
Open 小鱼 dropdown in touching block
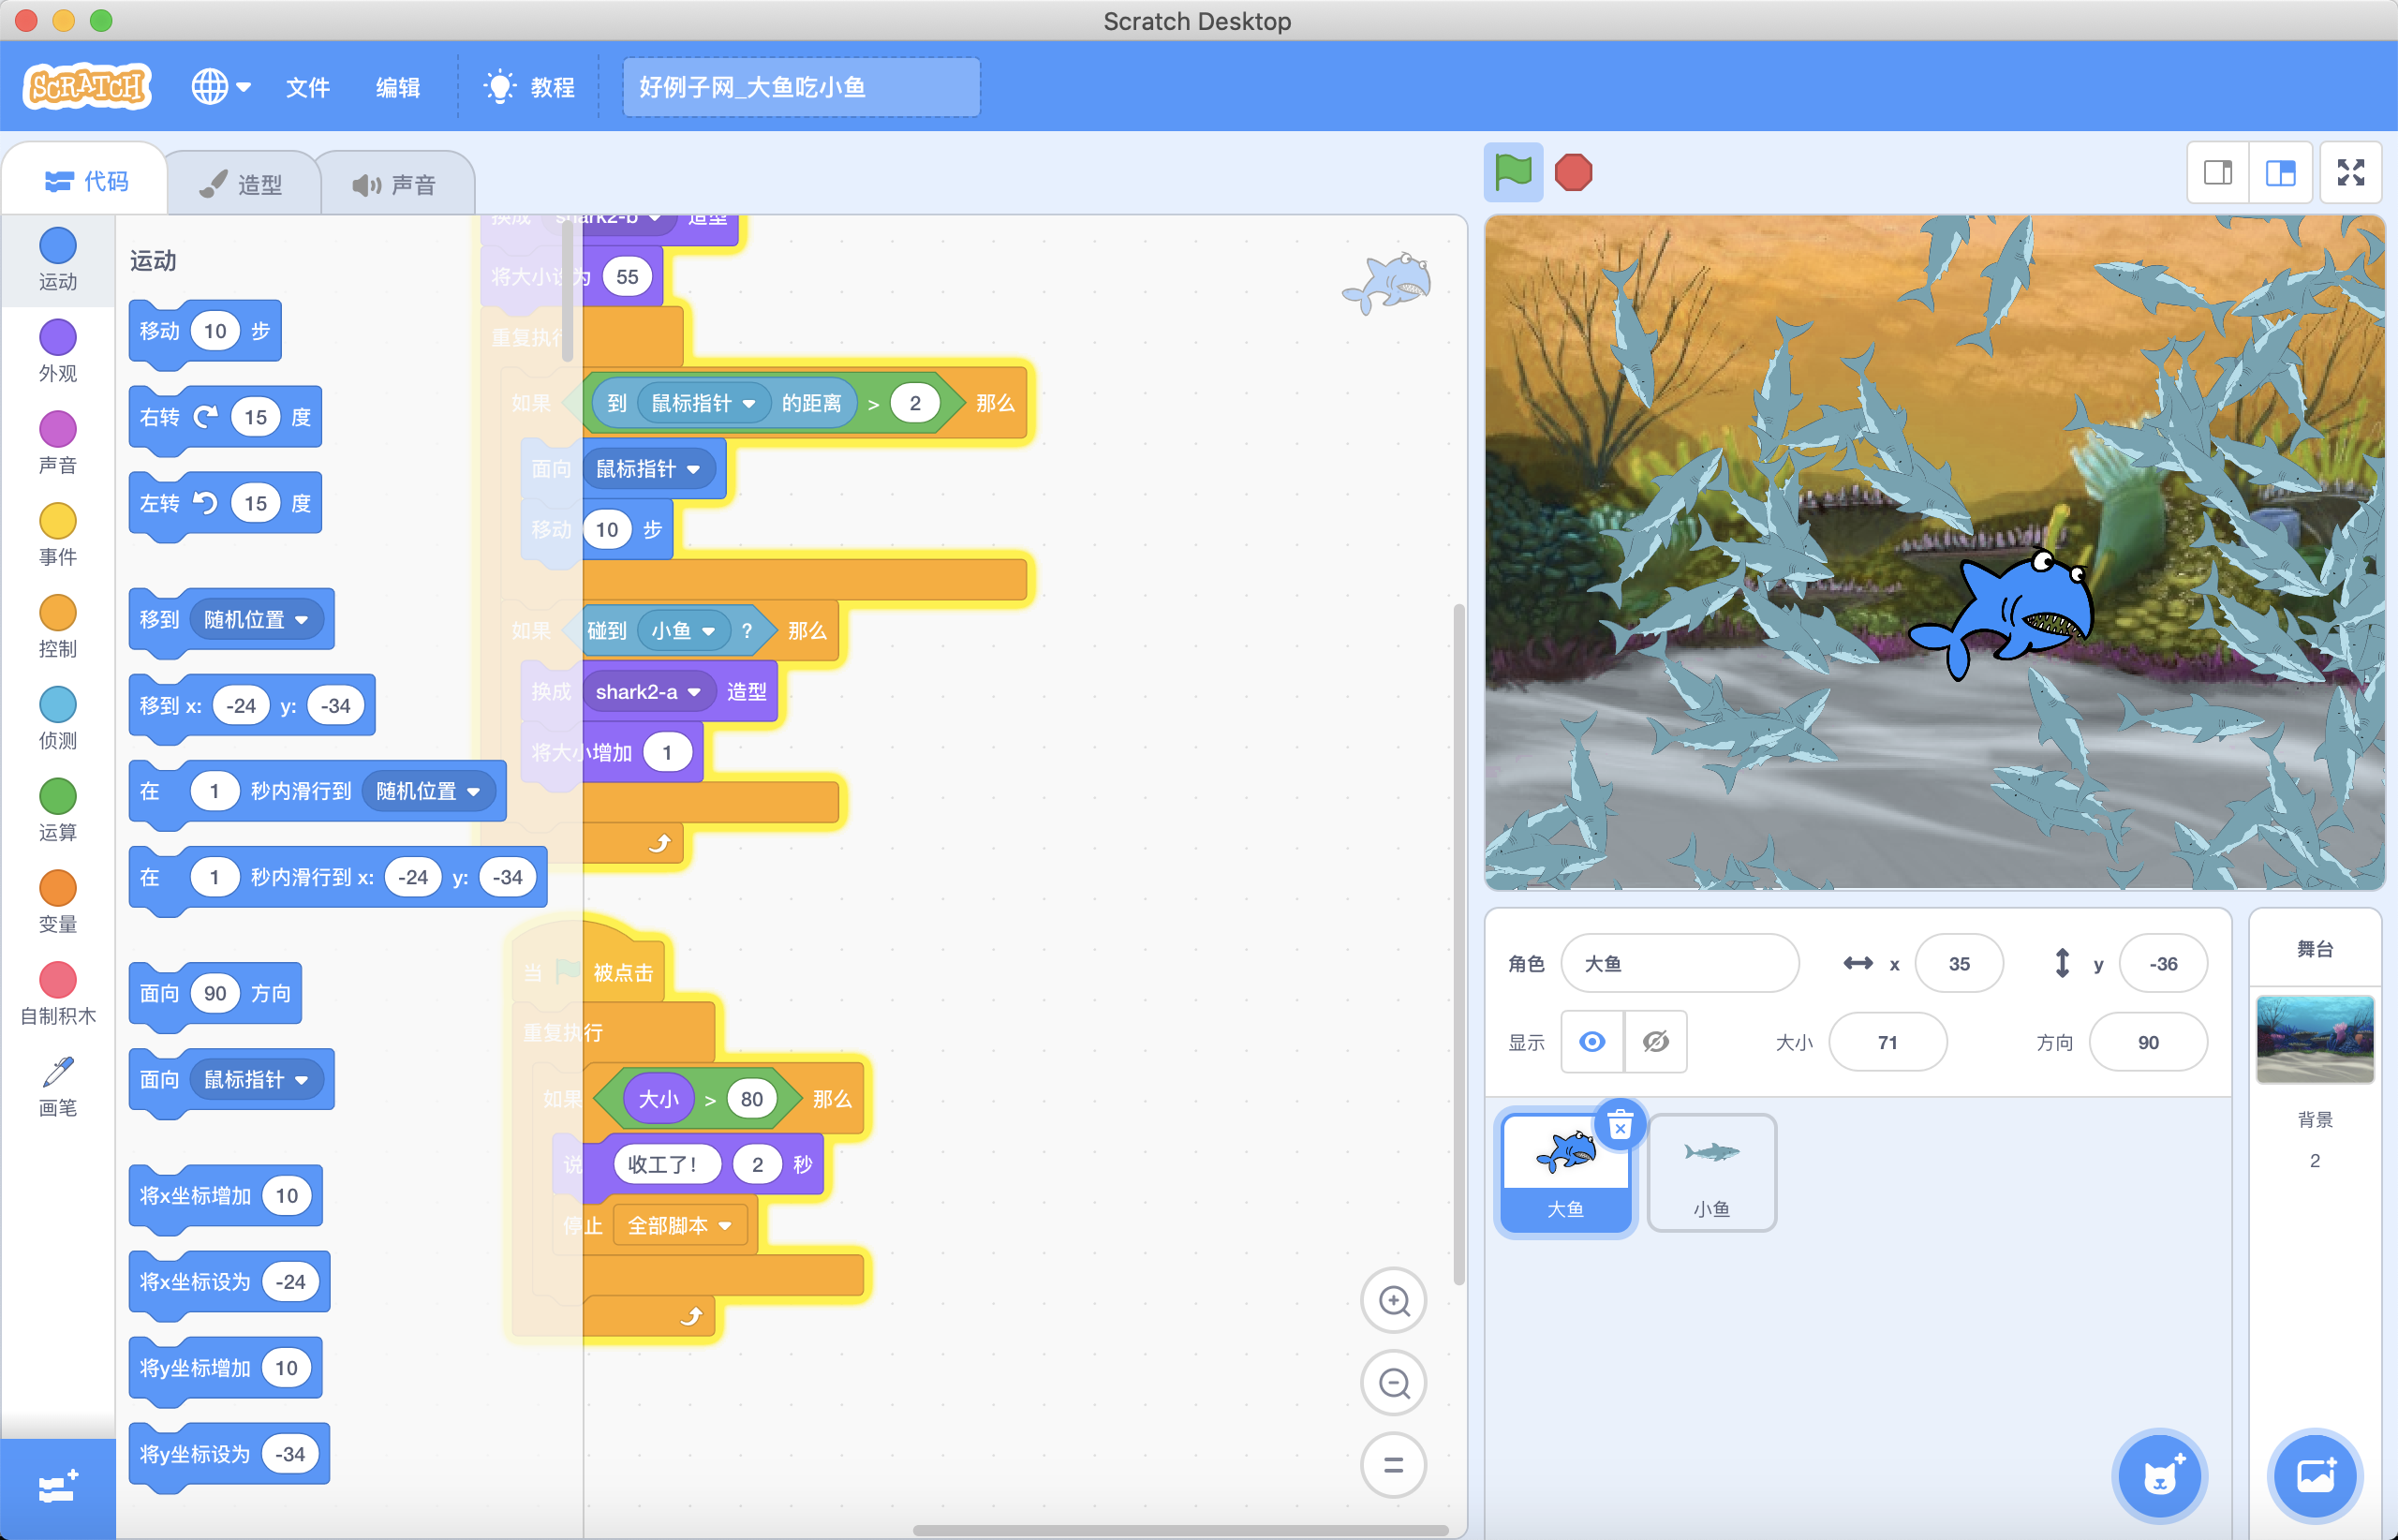pyautogui.click(x=683, y=631)
